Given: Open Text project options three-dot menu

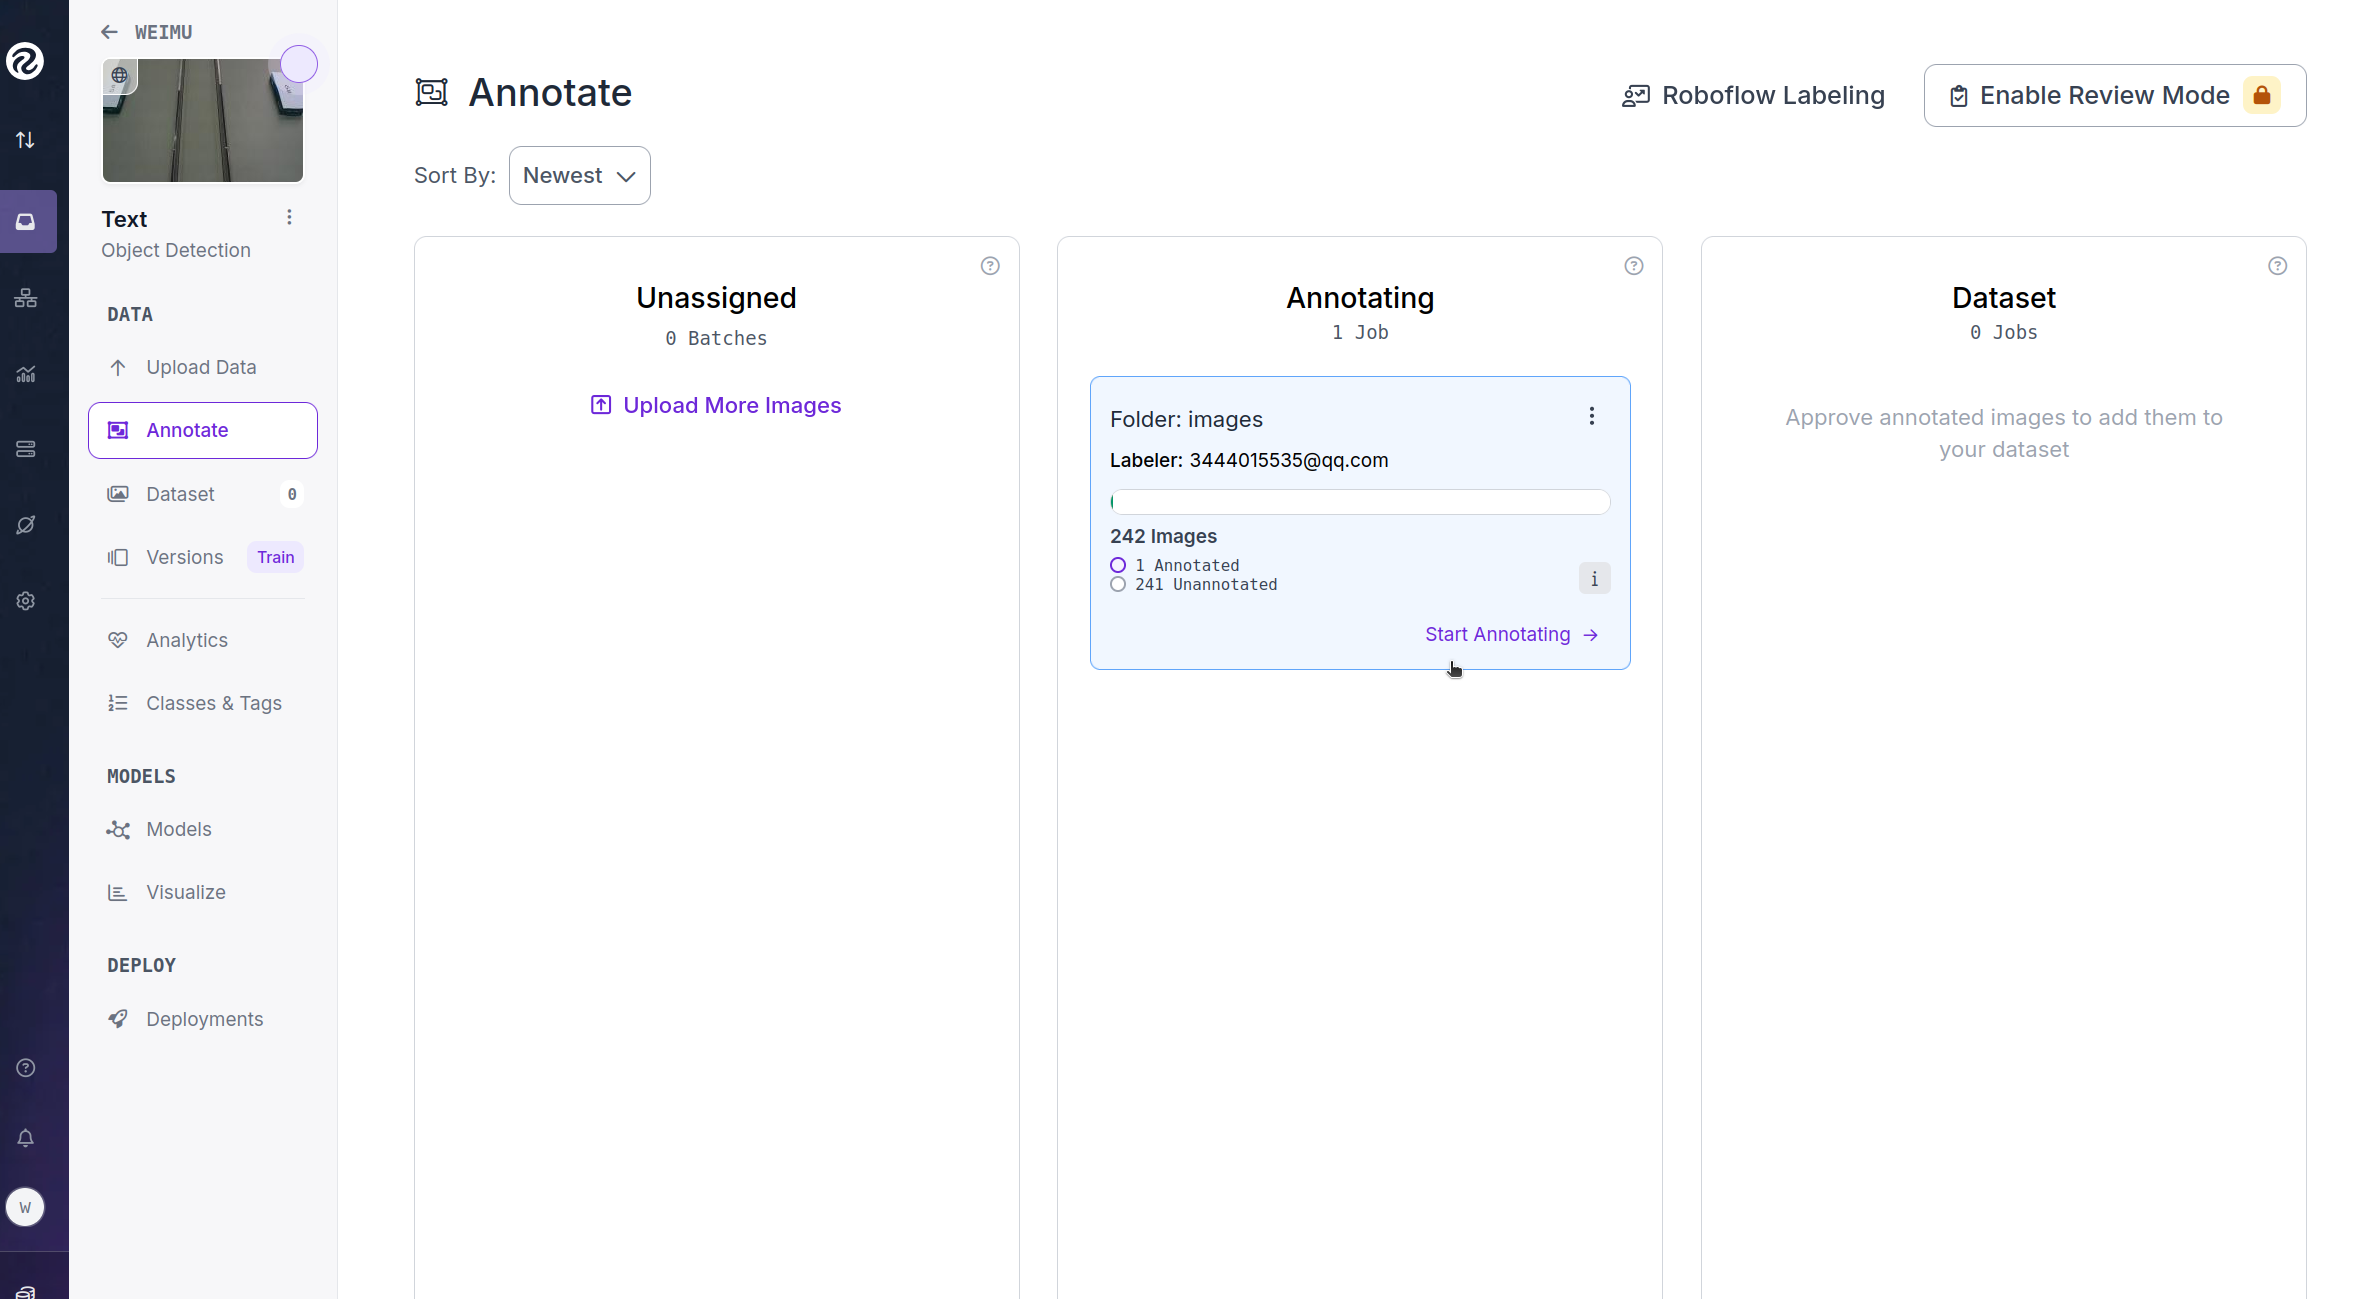Looking at the screenshot, I should tap(289, 218).
